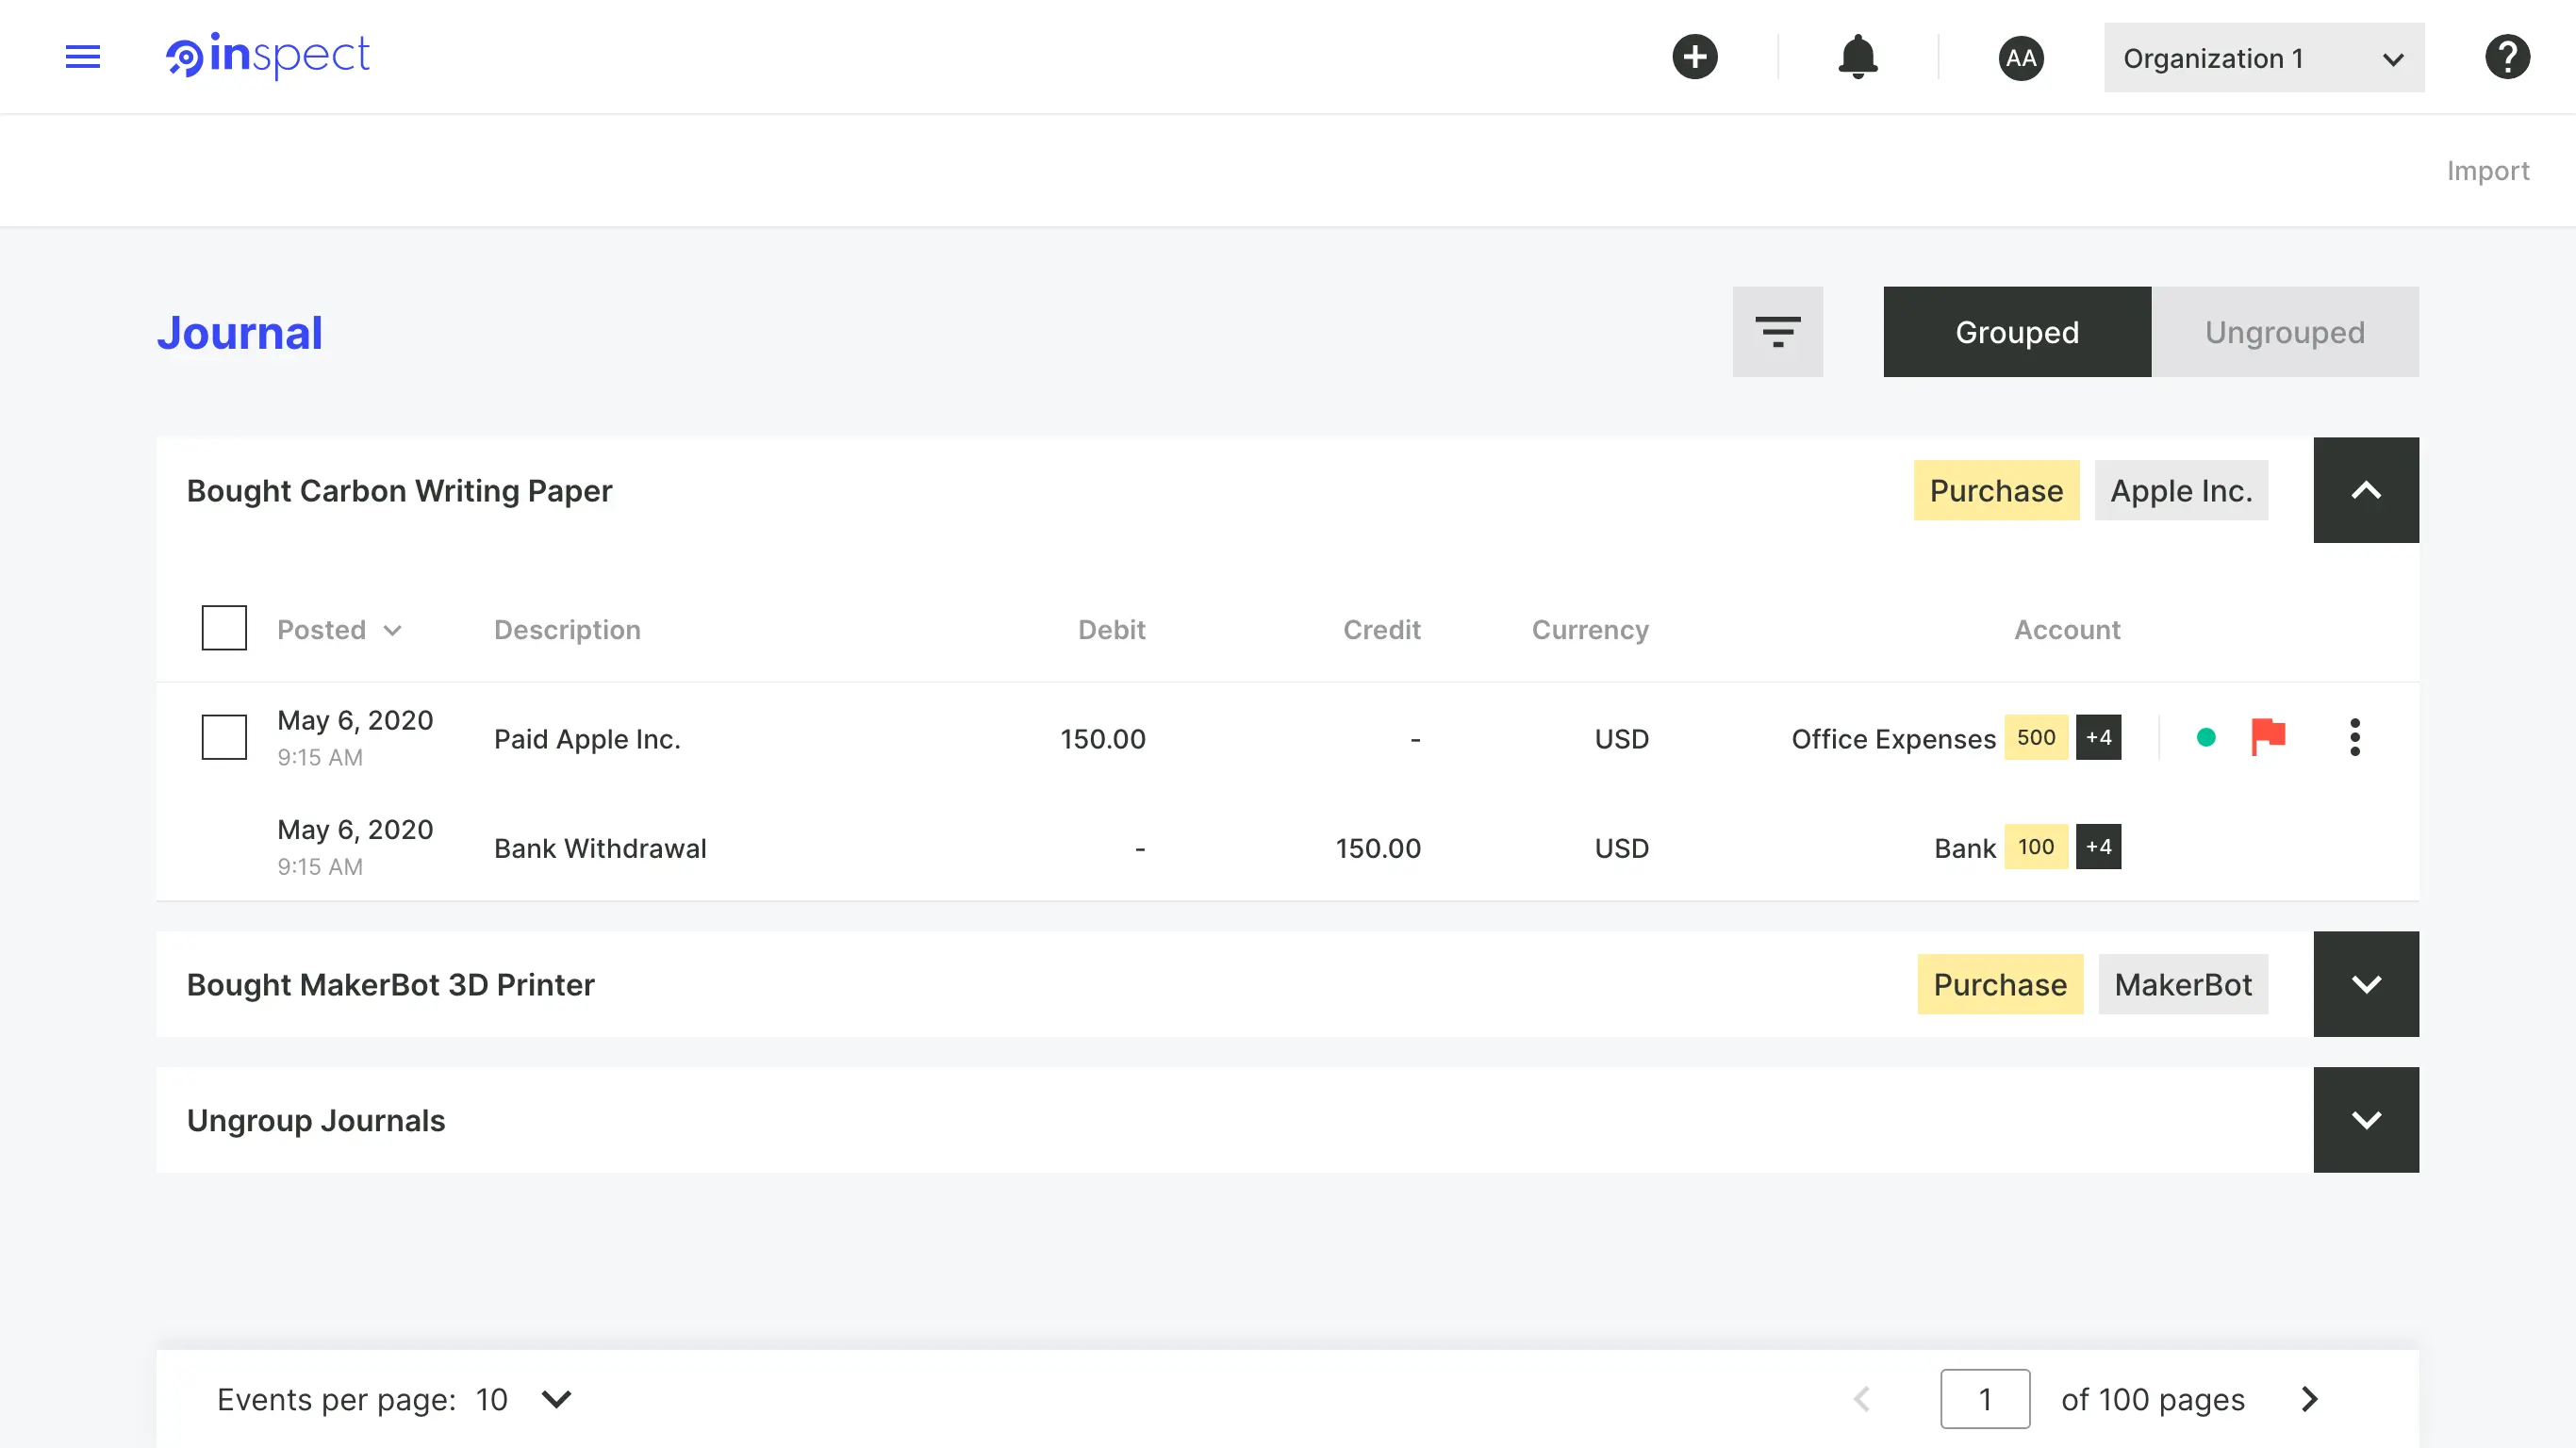Open the journal filter icon
This screenshot has width=2576, height=1448.
1777,332
